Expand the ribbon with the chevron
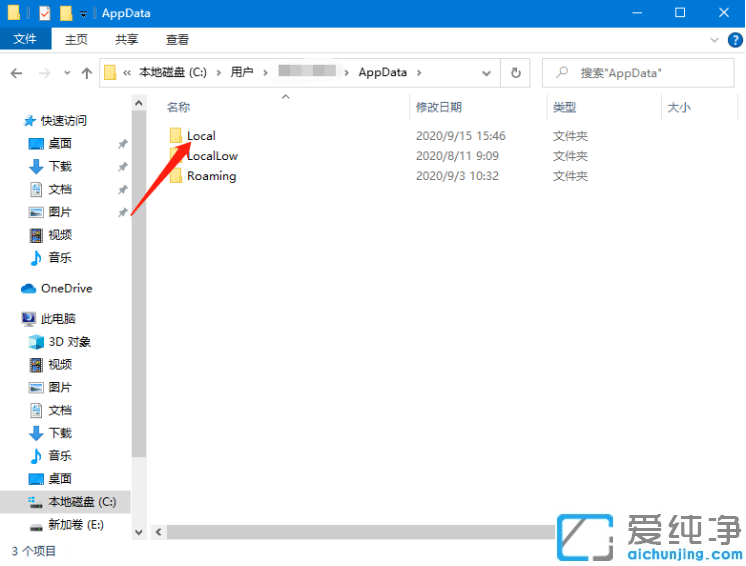The image size is (746, 566). pos(714,40)
